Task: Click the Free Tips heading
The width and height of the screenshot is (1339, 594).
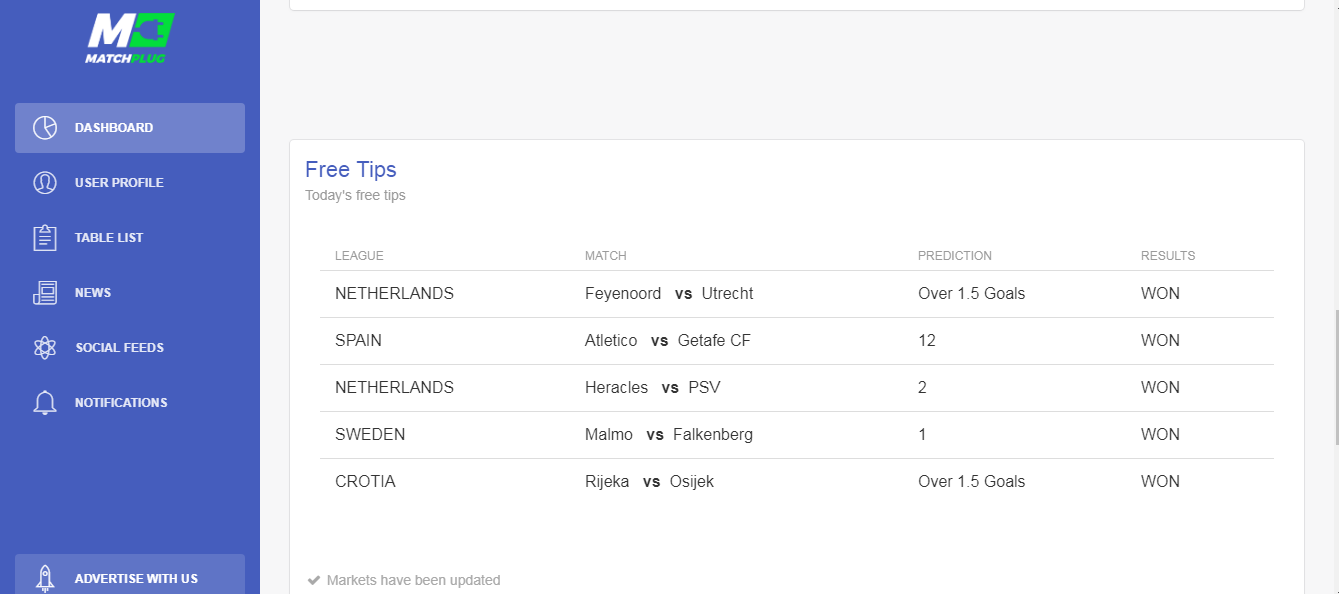Action: [351, 170]
